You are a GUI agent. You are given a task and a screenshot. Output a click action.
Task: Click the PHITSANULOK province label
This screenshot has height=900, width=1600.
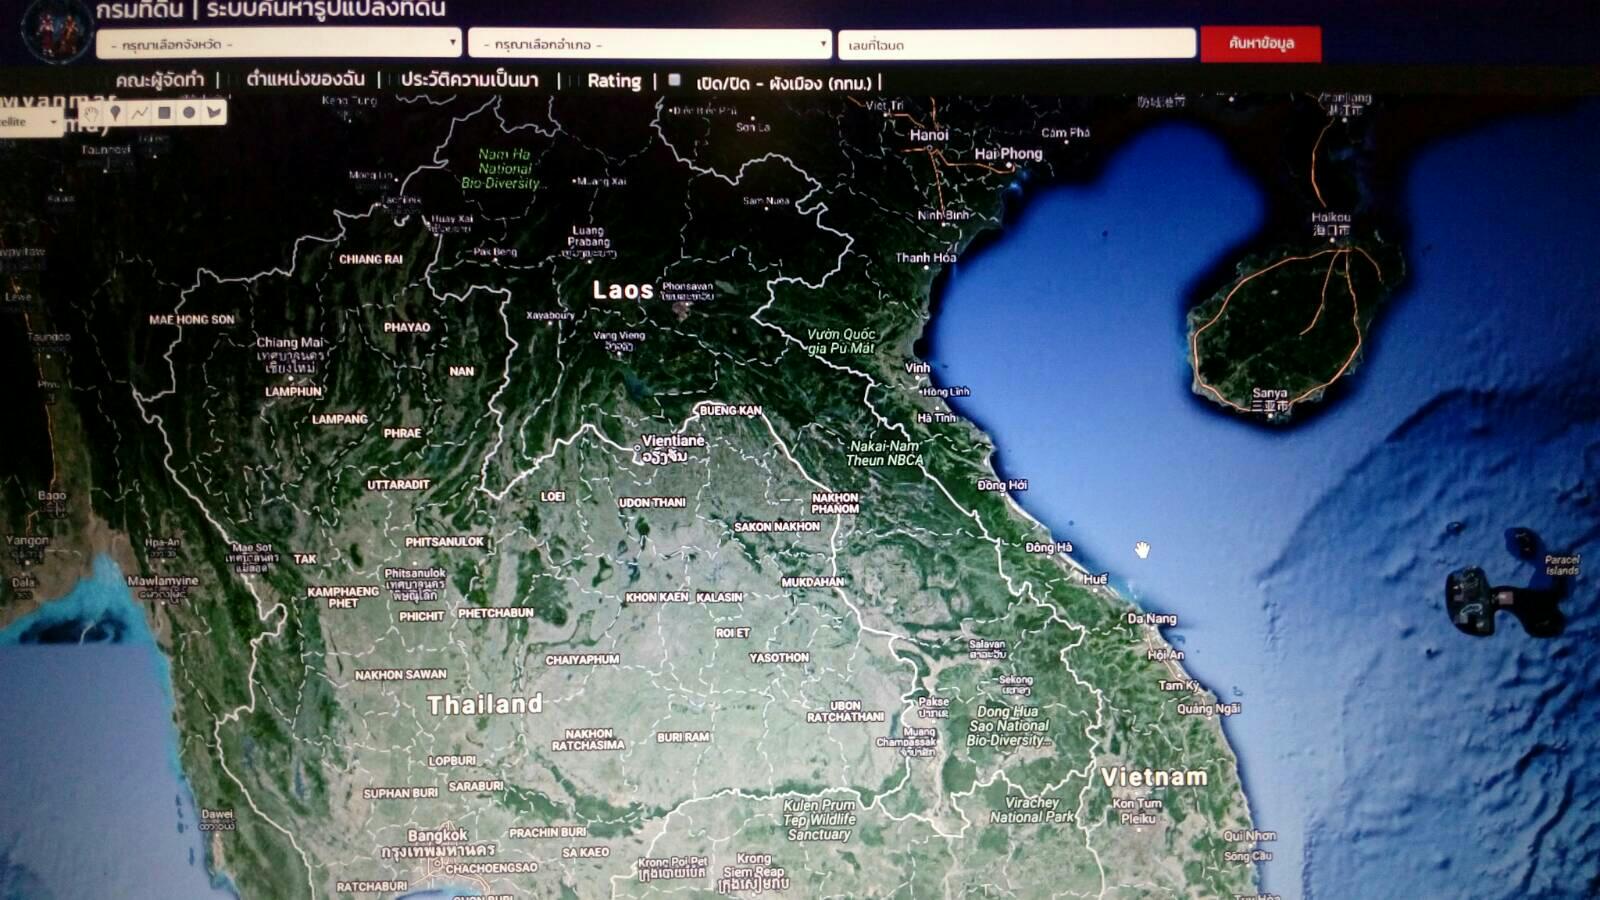click(444, 542)
